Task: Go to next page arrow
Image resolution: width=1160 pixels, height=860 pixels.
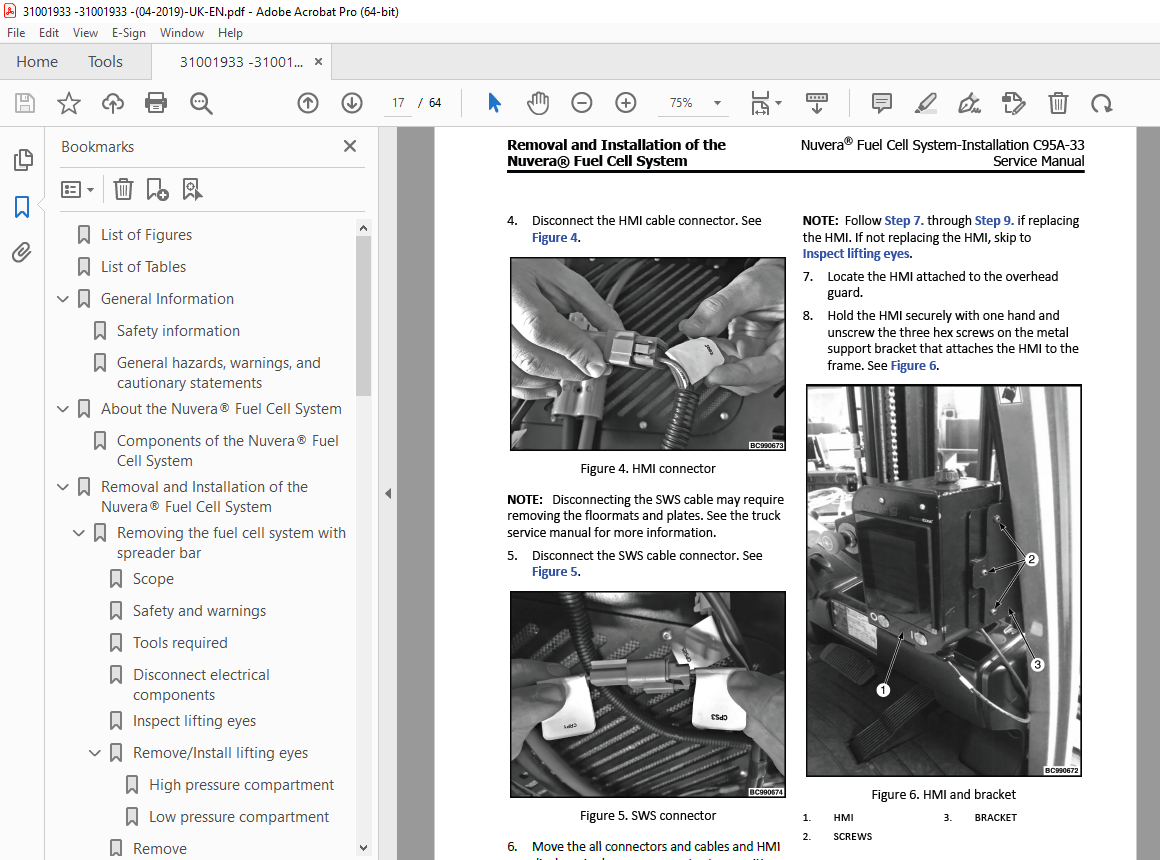Action: click(x=352, y=103)
